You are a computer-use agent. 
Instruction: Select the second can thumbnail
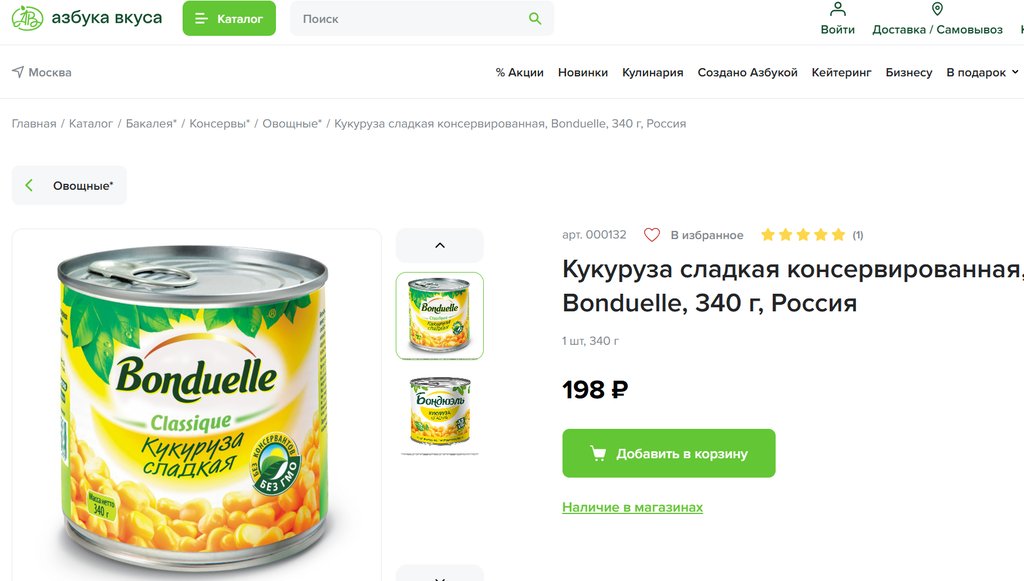[440, 412]
